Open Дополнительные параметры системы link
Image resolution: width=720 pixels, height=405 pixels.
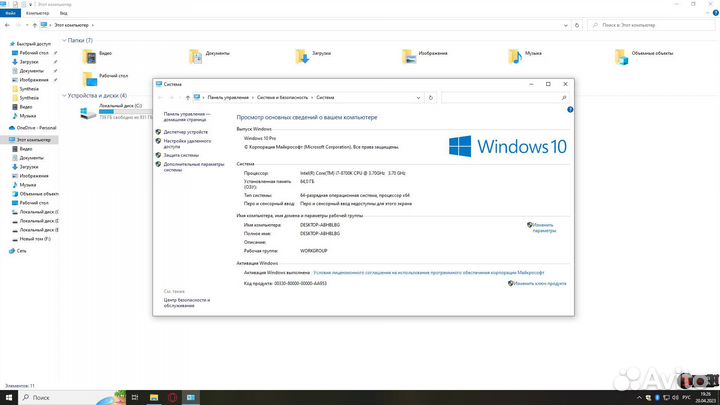(194, 167)
